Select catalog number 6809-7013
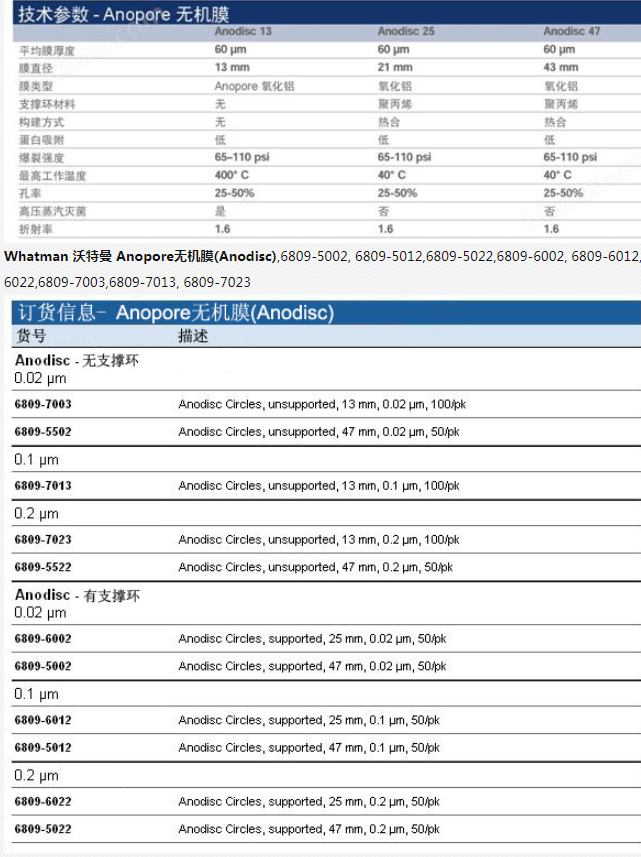 click(x=43, y=485)
